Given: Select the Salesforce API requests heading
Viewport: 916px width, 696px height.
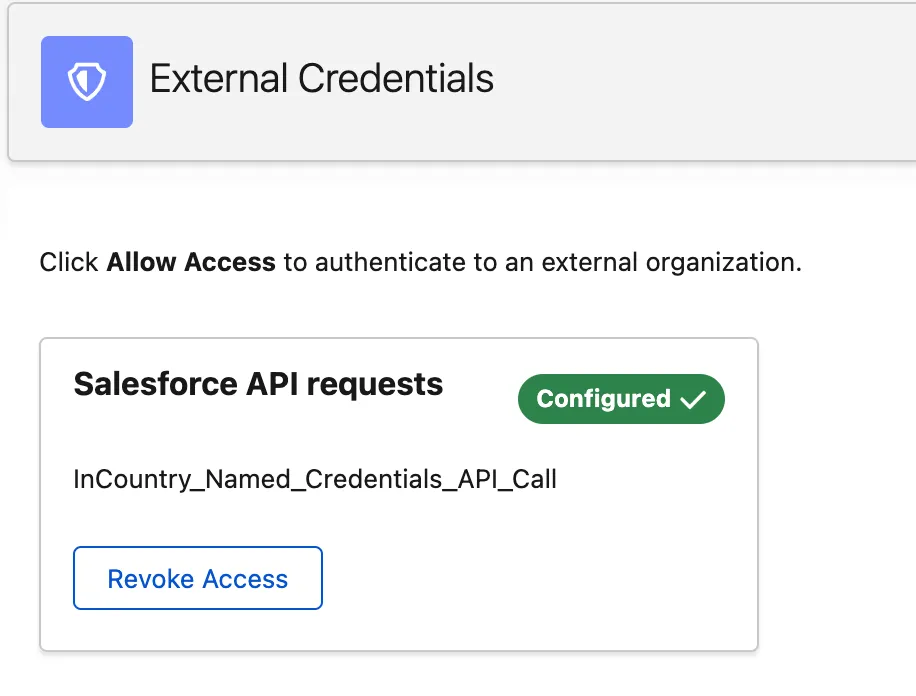Looking at the screenshot, I should 258,384.
